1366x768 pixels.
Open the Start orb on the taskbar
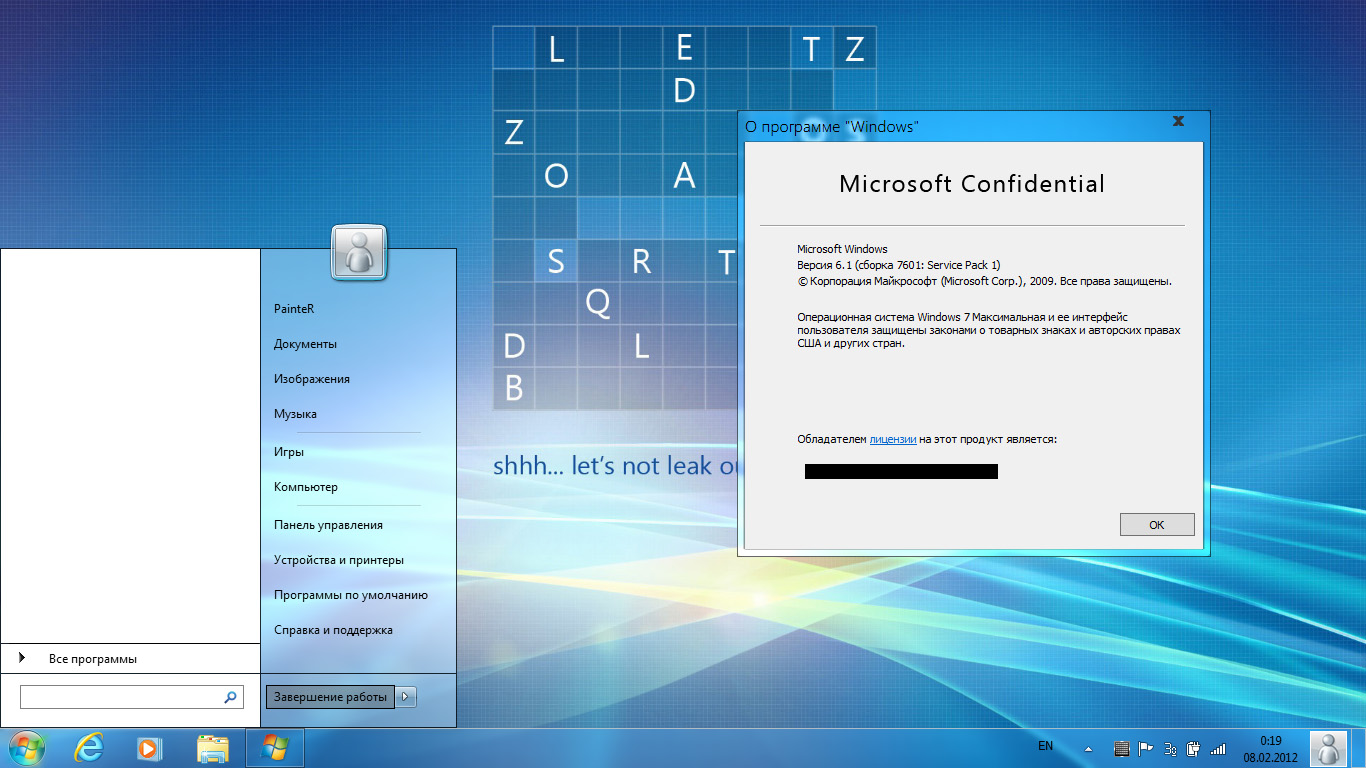[x=25, y=747]
